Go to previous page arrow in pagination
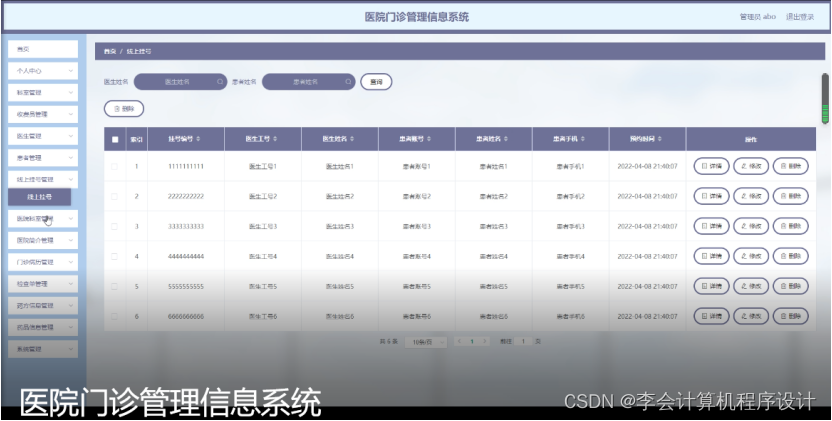This screenshot has width=832, height=421. click(x=459, y=341)
